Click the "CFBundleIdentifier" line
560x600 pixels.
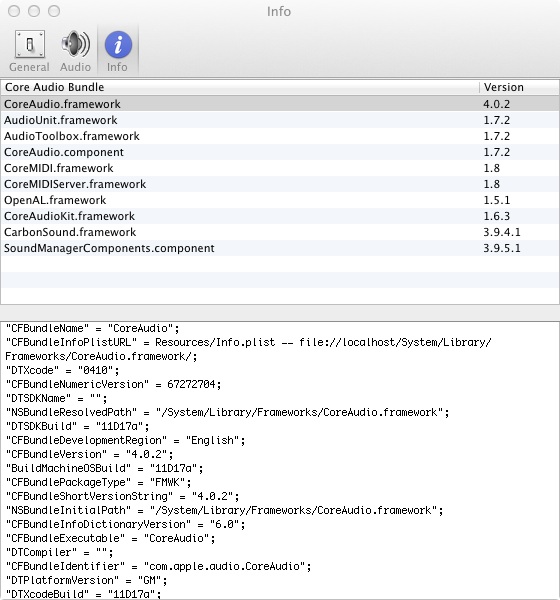158,566
